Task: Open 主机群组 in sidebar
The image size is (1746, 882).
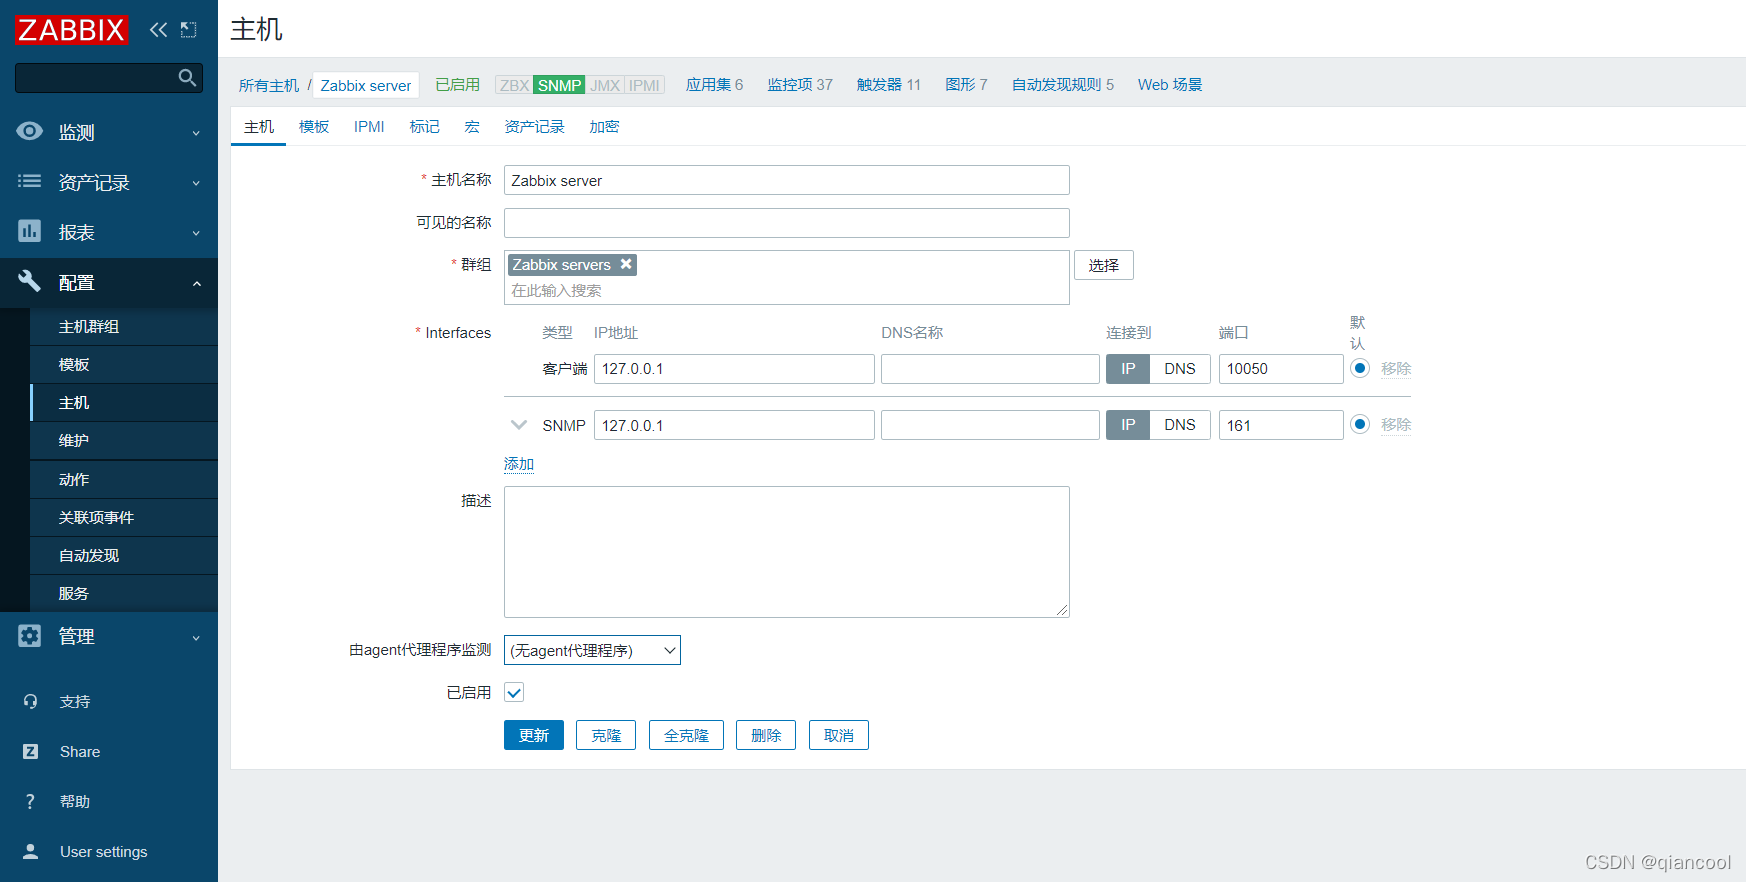Action: pyautogui.click(x=124, y=327)
